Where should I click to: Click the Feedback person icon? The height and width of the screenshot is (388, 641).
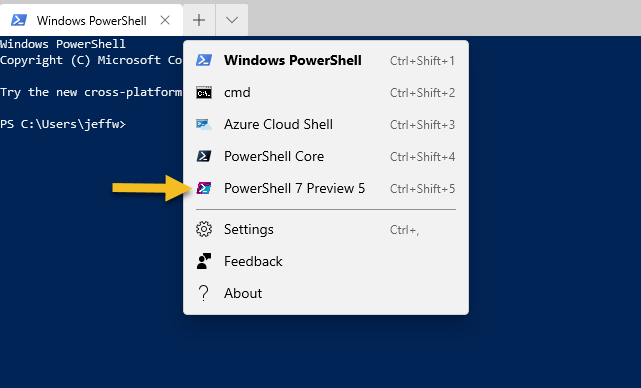click(204, 261)
